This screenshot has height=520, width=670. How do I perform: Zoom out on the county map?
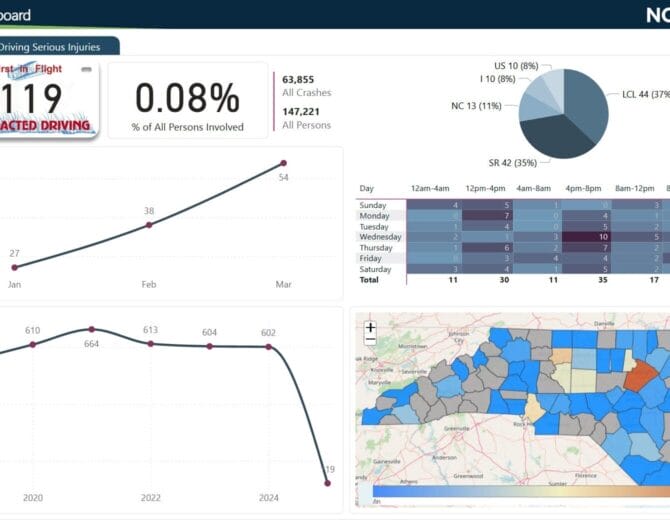370,340
